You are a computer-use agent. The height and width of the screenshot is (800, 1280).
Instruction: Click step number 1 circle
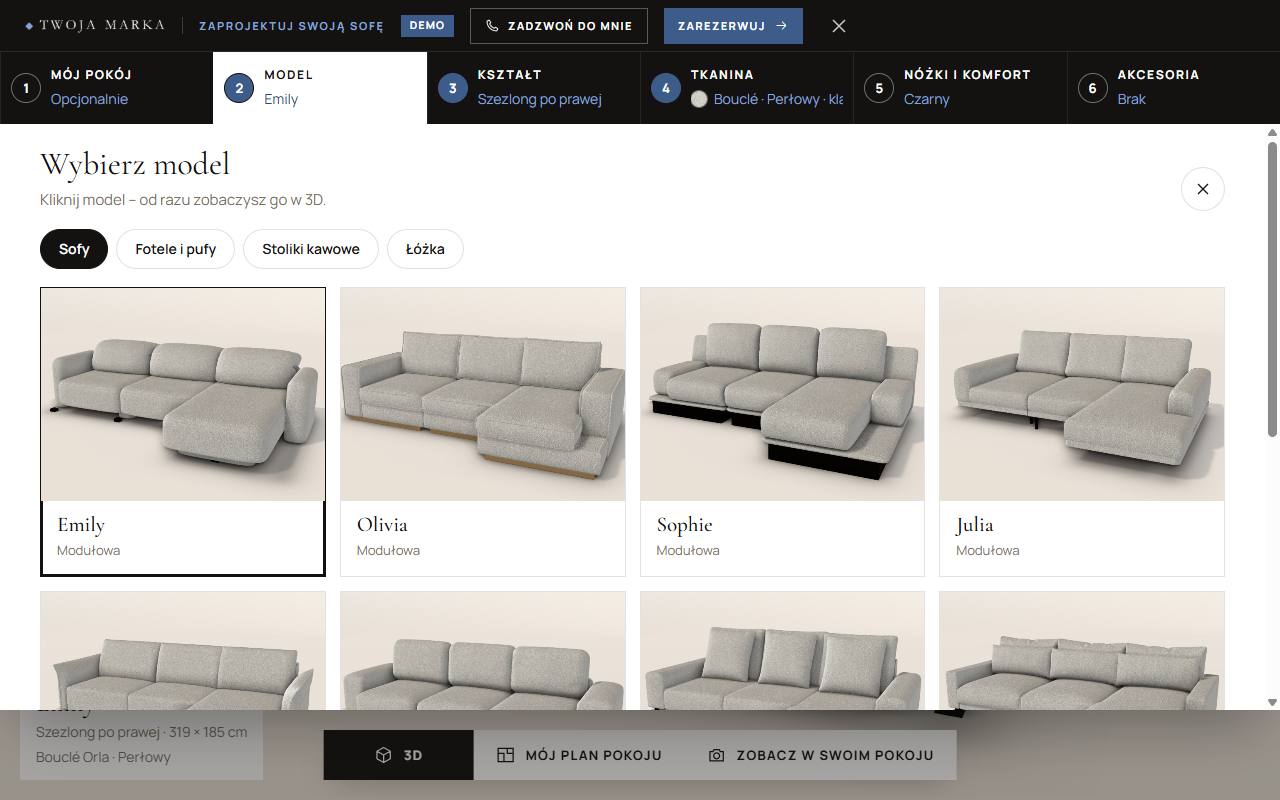(x=26, y=88)
